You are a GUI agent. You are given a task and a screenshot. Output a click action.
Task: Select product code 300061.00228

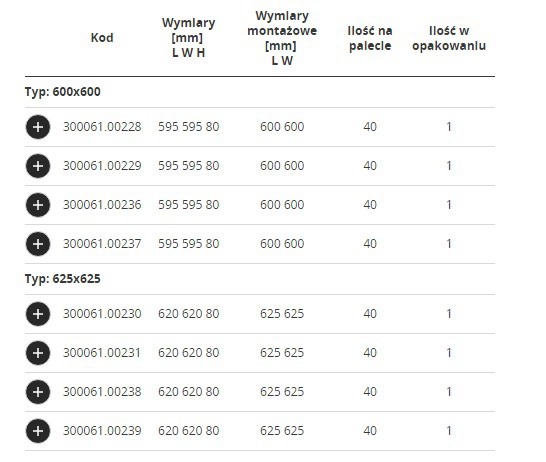tap(102, 127)
